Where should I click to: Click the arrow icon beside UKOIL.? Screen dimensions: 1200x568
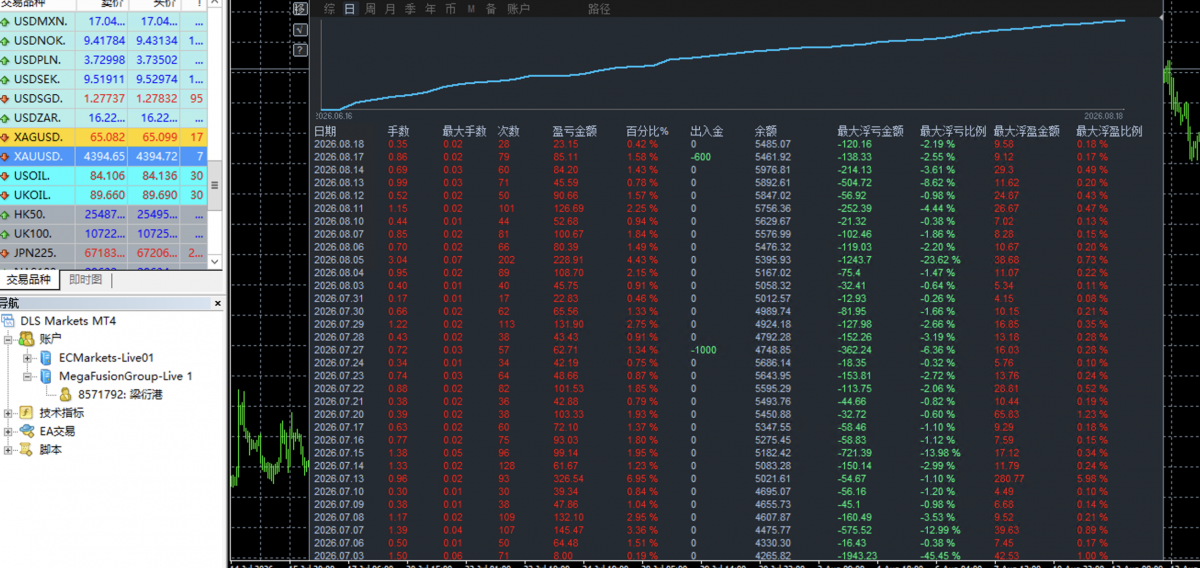pyautogui.click(x=5, y=194)
